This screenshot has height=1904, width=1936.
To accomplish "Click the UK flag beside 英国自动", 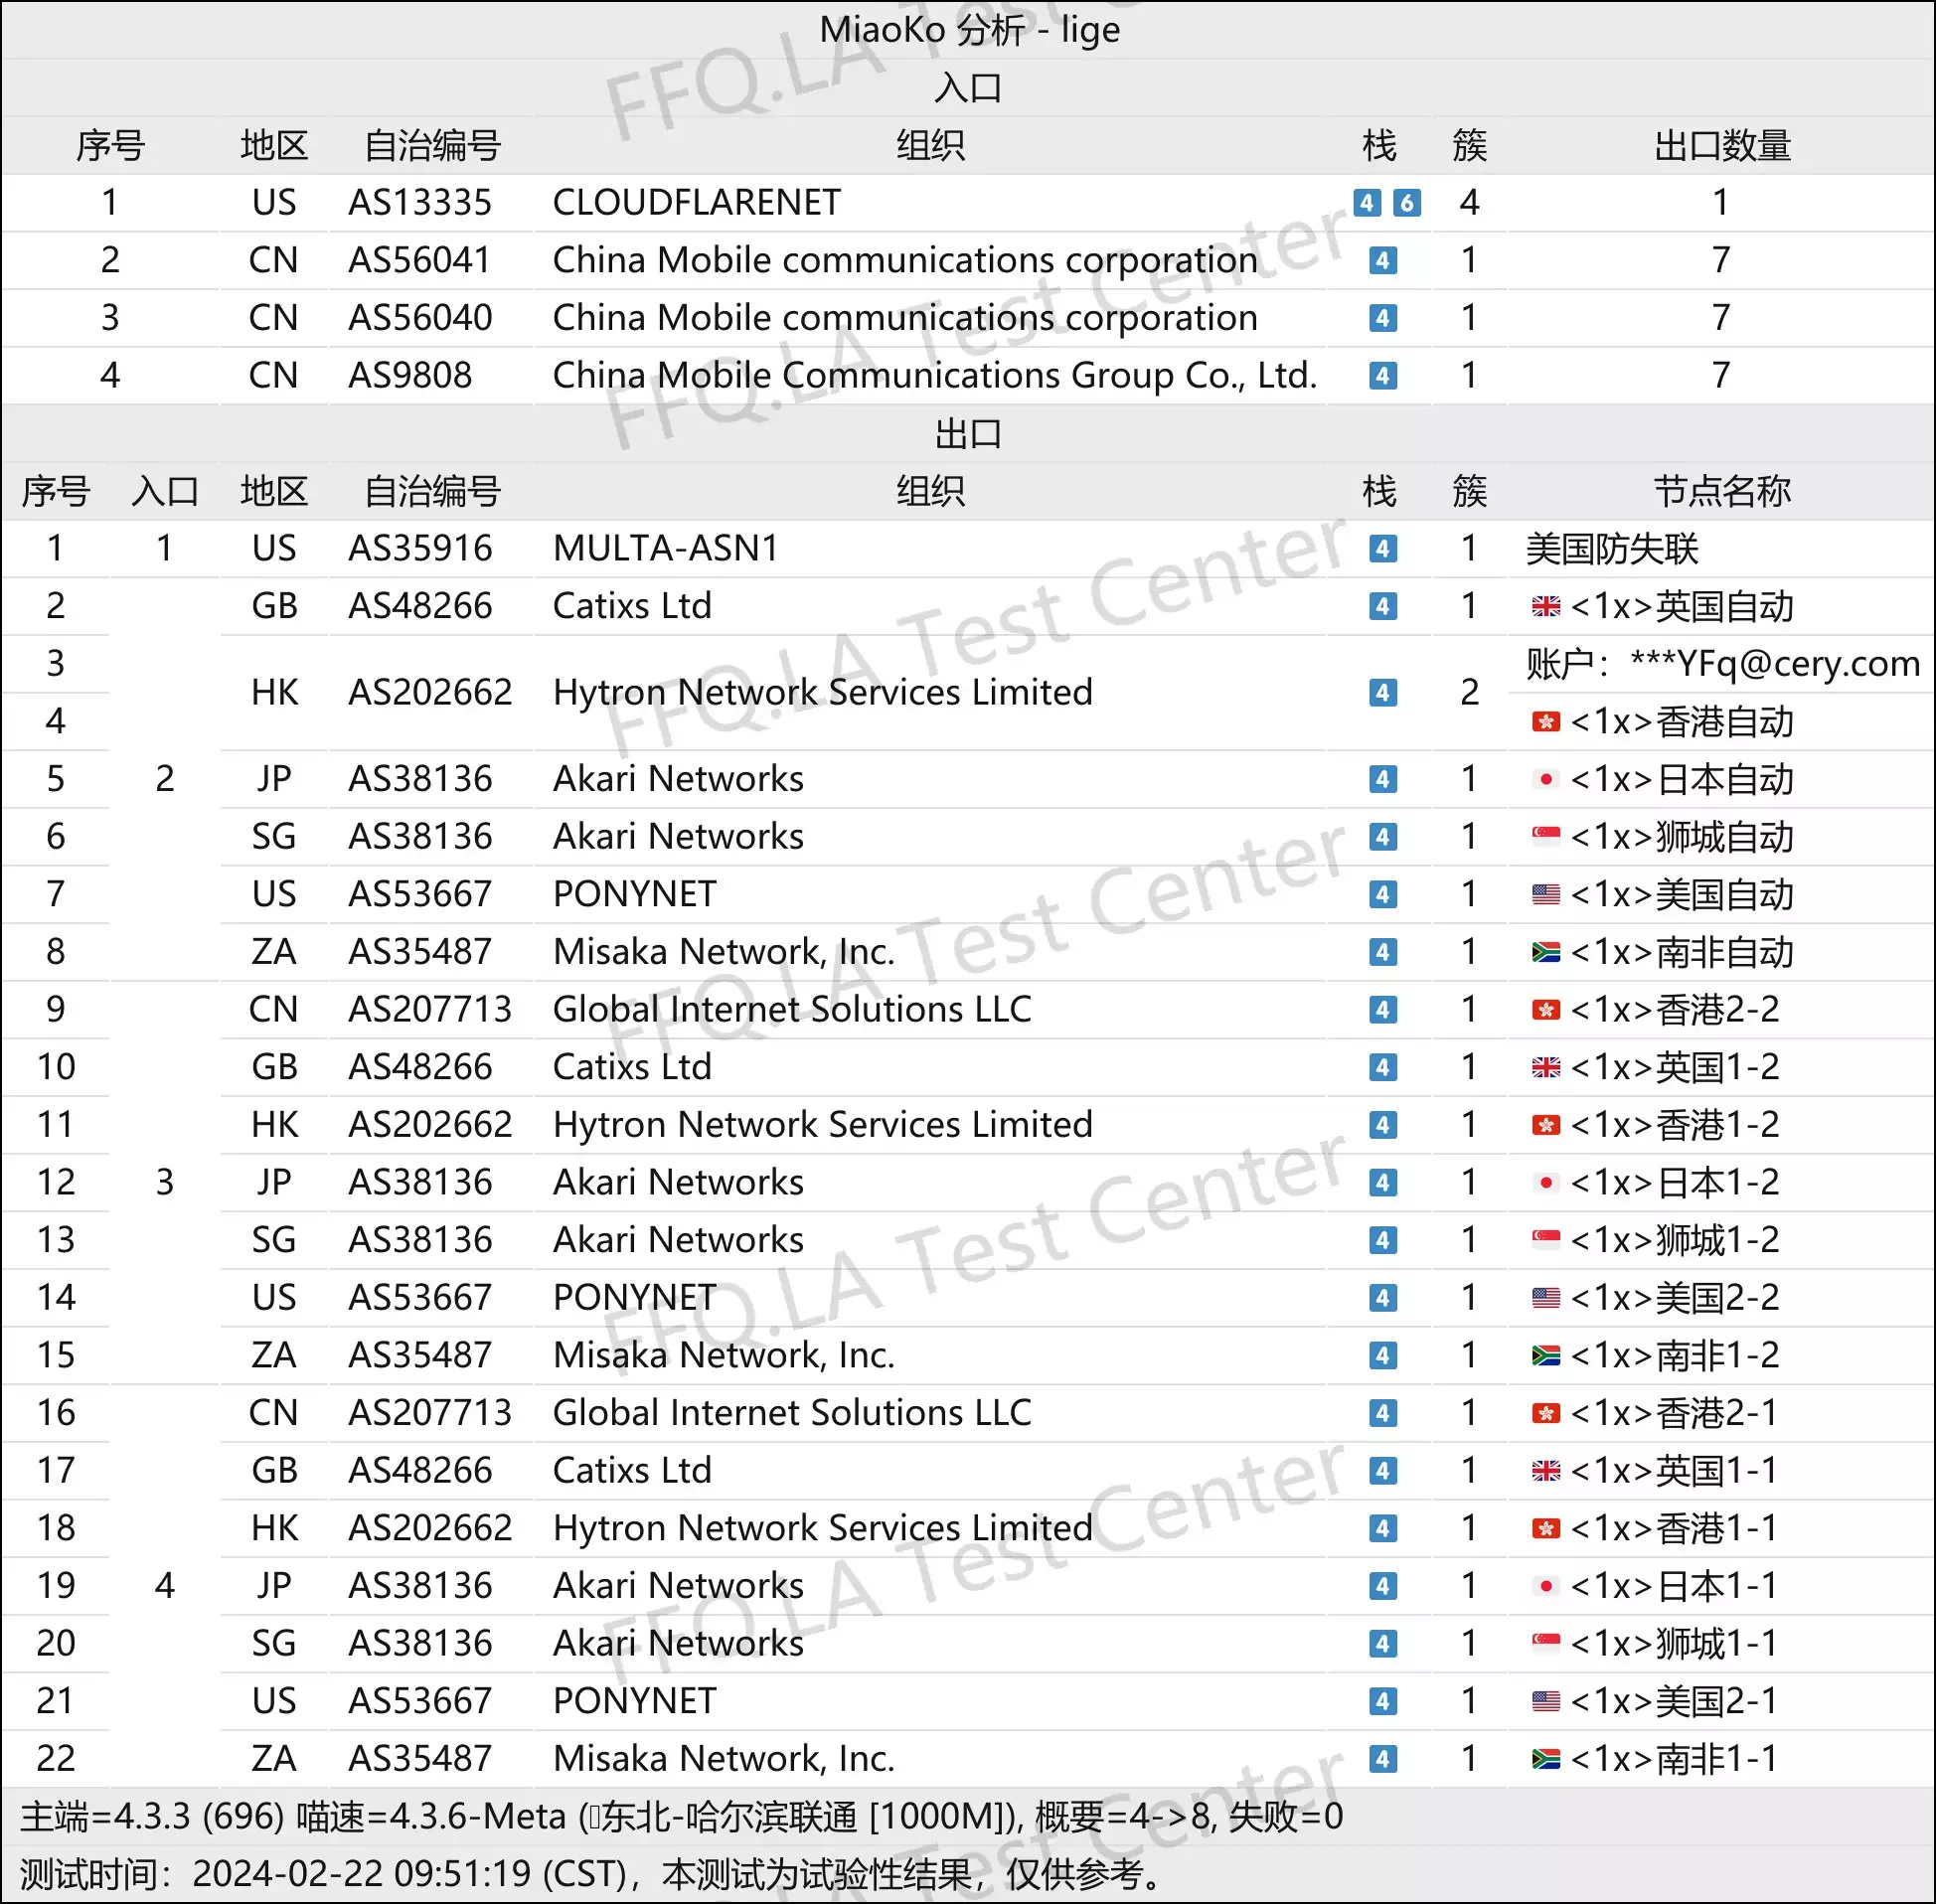I will click(1545, 606).
